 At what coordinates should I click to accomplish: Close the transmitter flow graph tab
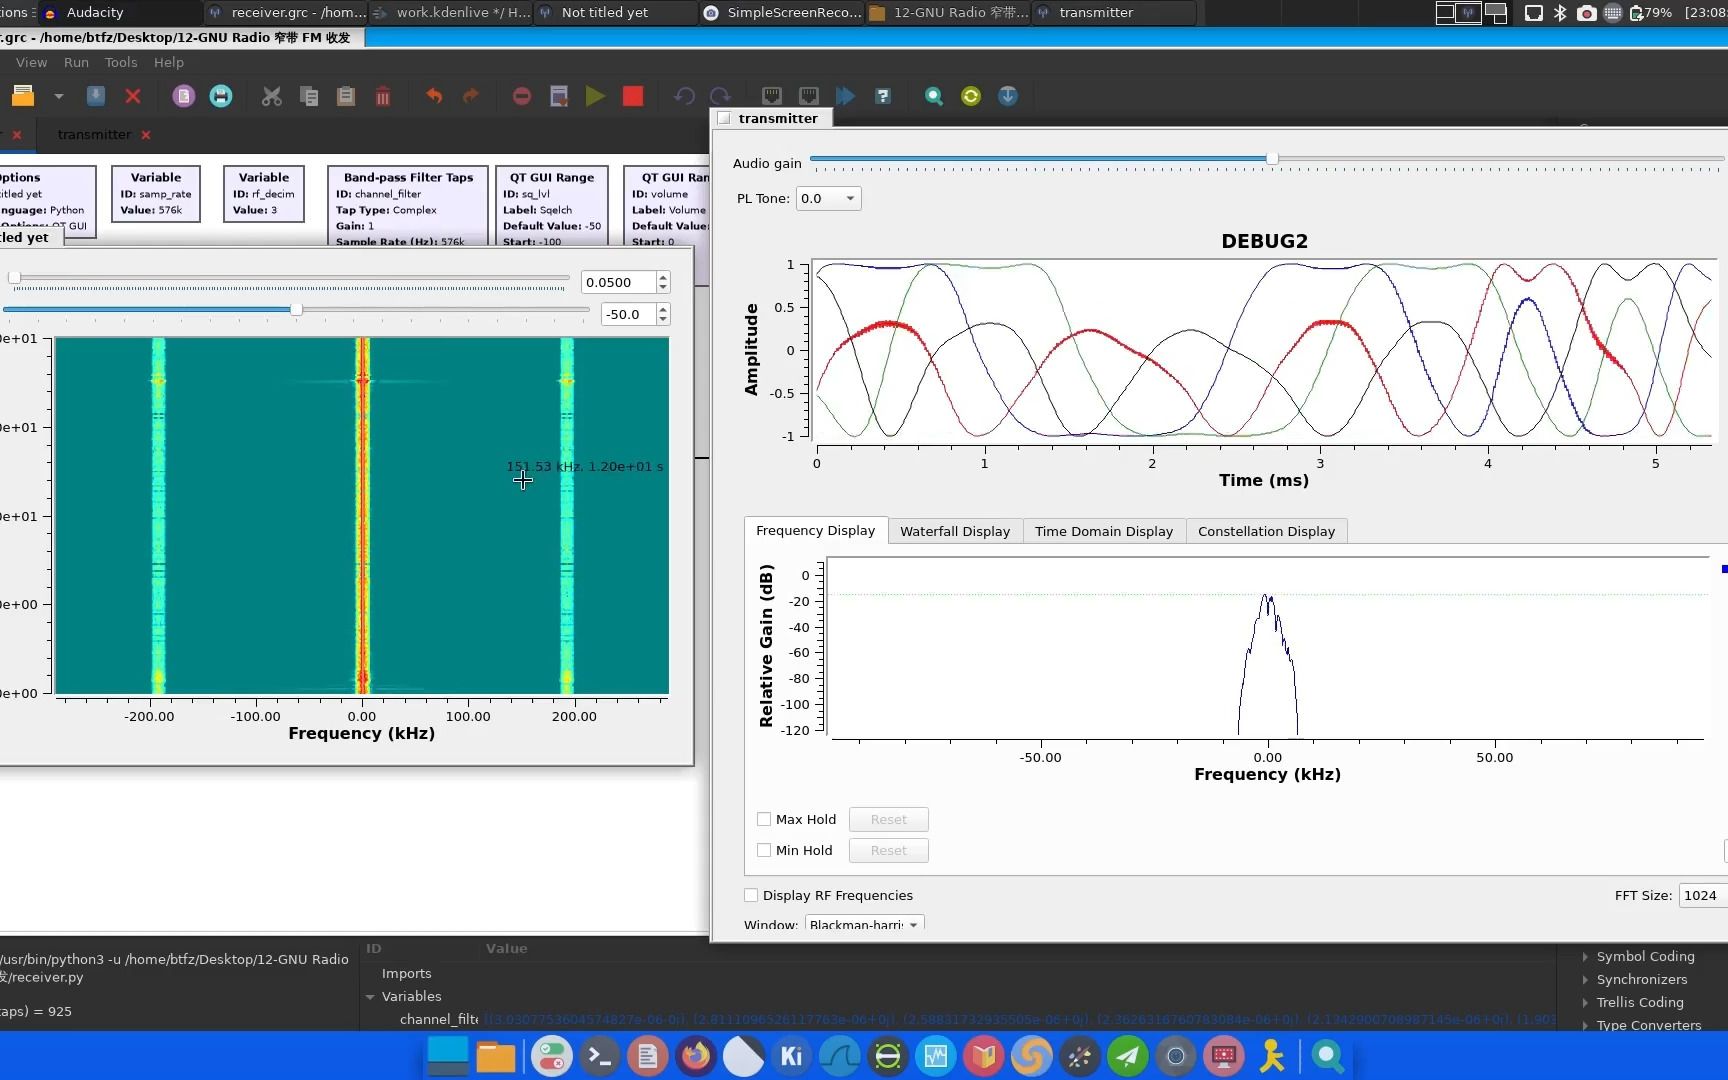click(x=146, y=134)
